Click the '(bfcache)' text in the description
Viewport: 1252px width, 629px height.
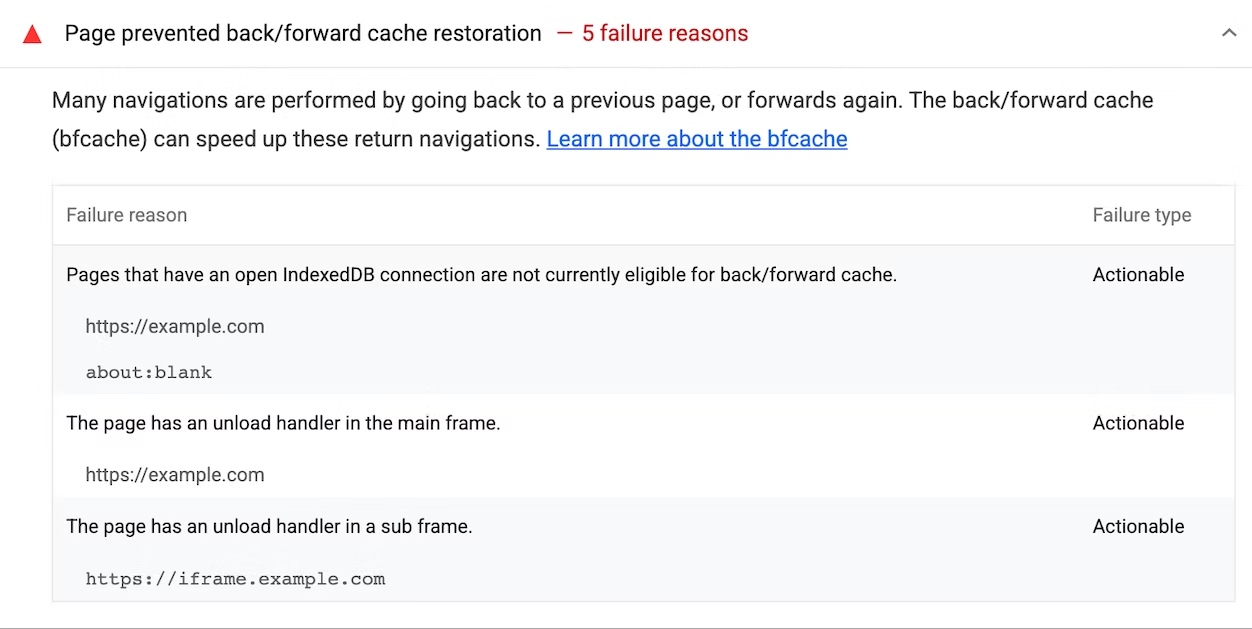tap(100, 139)
